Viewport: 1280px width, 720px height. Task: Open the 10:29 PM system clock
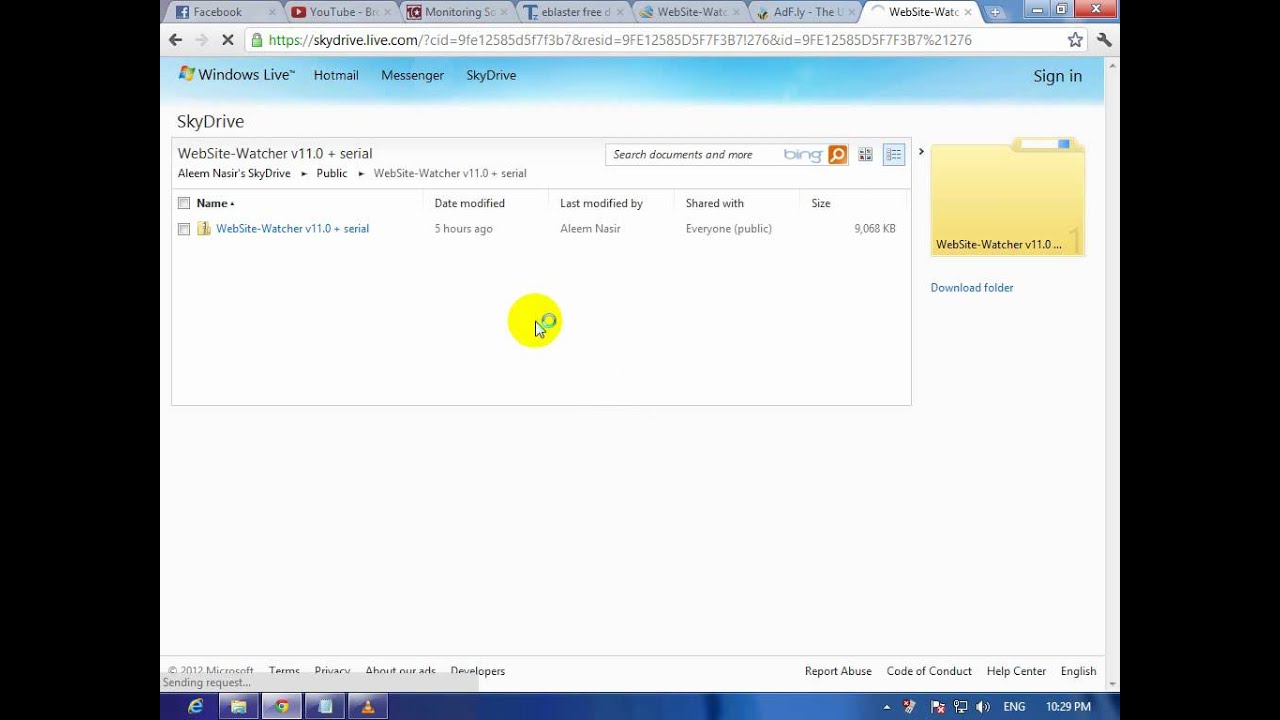click(1068, 707)
